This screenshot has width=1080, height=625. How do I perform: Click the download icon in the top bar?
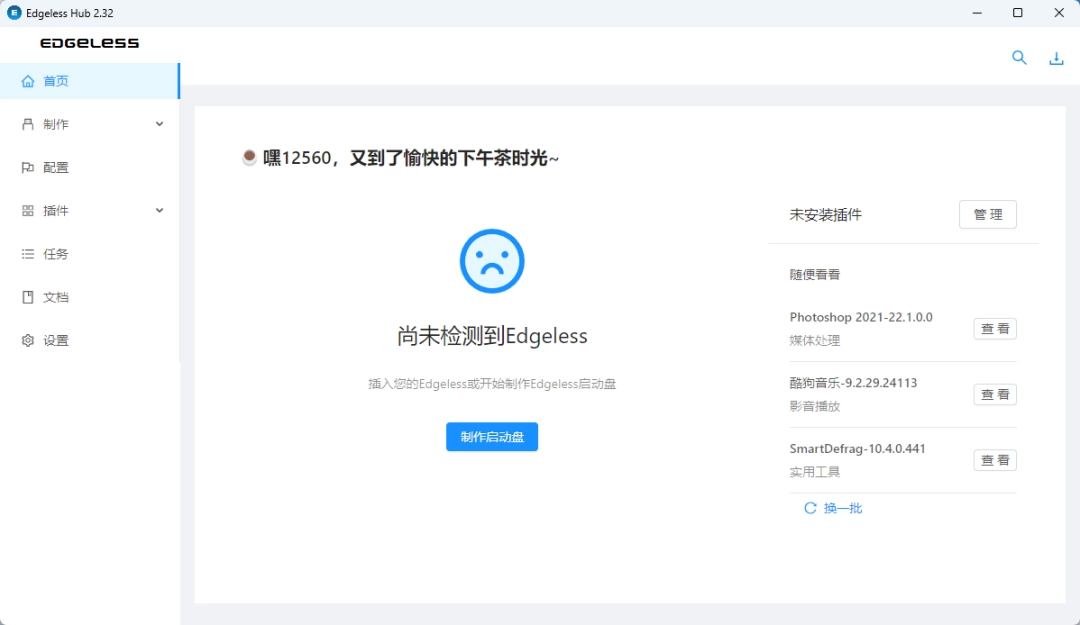coord(1056,58)
